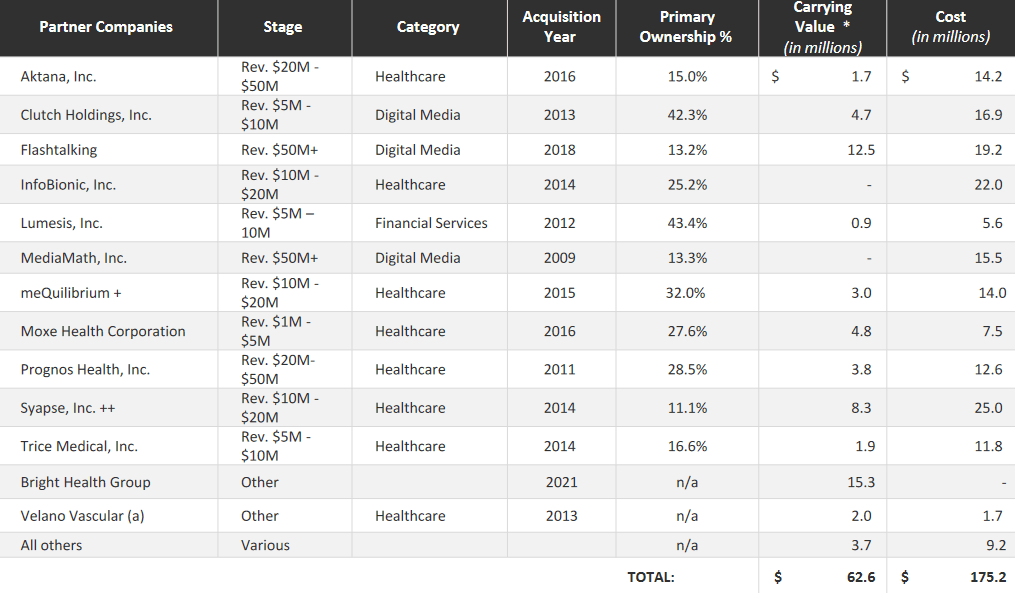Click the Primary Ownership % header
1015x593 pixels.
coord(687,27)
